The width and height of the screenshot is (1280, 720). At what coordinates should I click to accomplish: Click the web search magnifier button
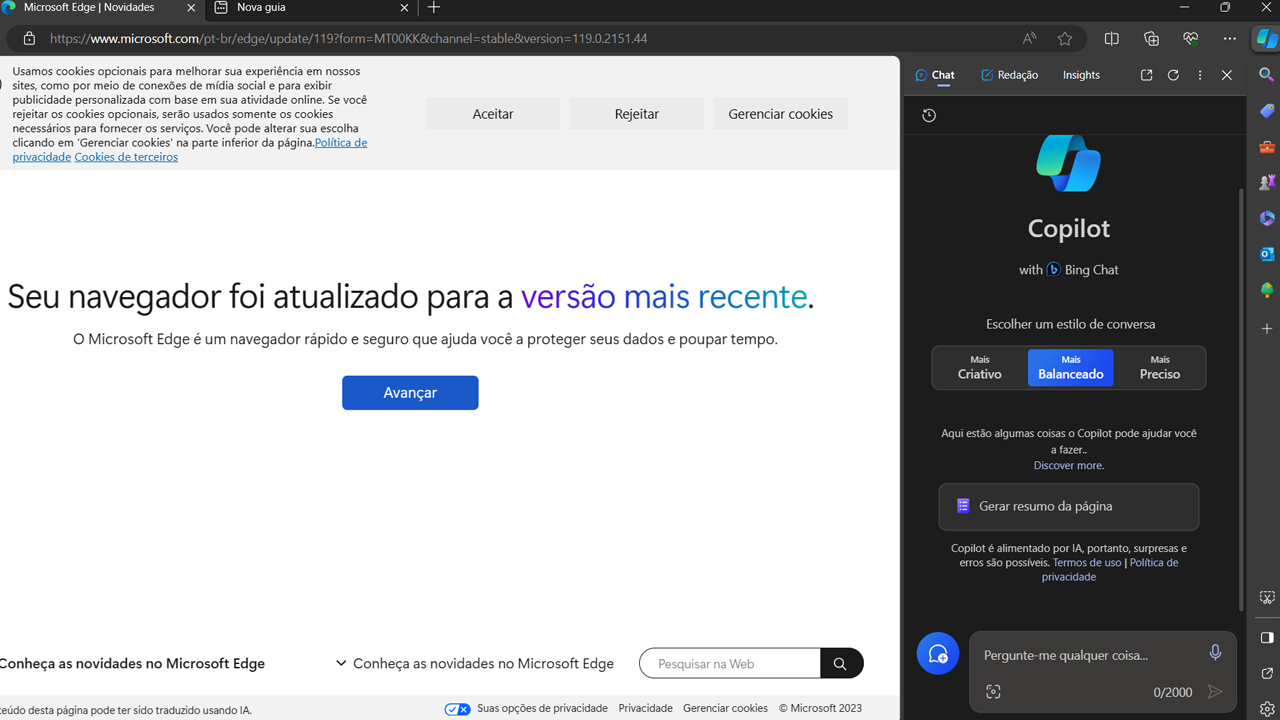pyautogui.click(x=841, y=663)
